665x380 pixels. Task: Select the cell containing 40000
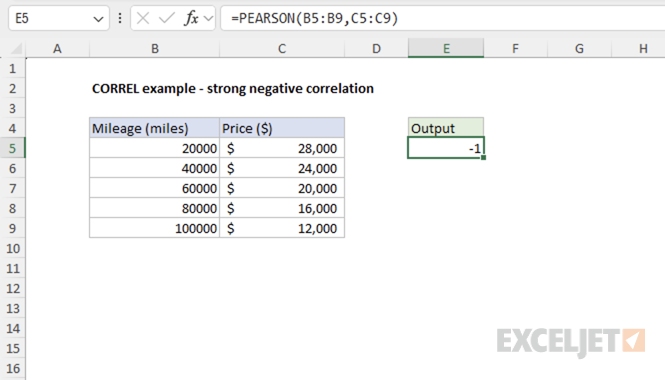click(x=154, y=168)
